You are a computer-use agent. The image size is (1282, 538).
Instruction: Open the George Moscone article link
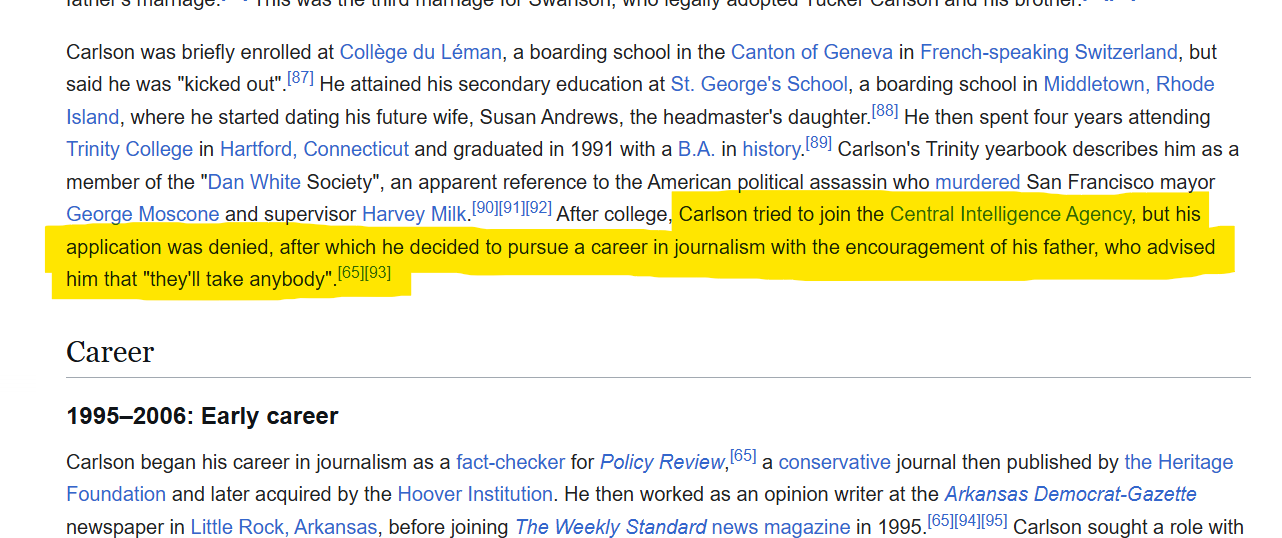coord(142,214)
